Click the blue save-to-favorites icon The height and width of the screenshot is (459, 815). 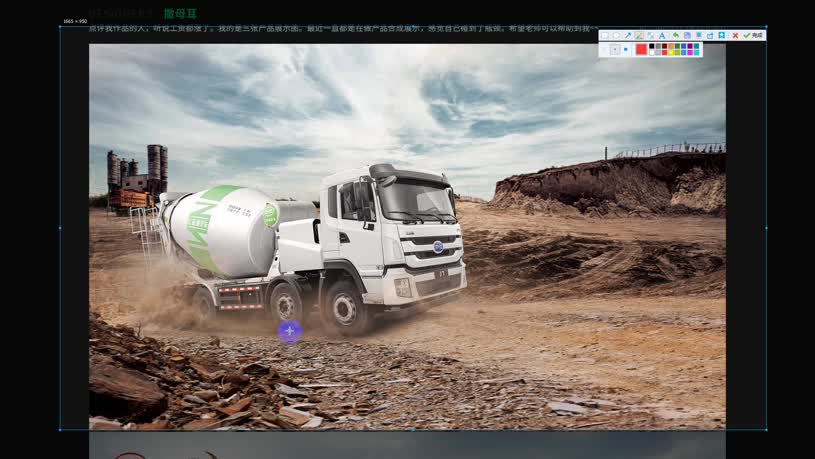point(721,35)
